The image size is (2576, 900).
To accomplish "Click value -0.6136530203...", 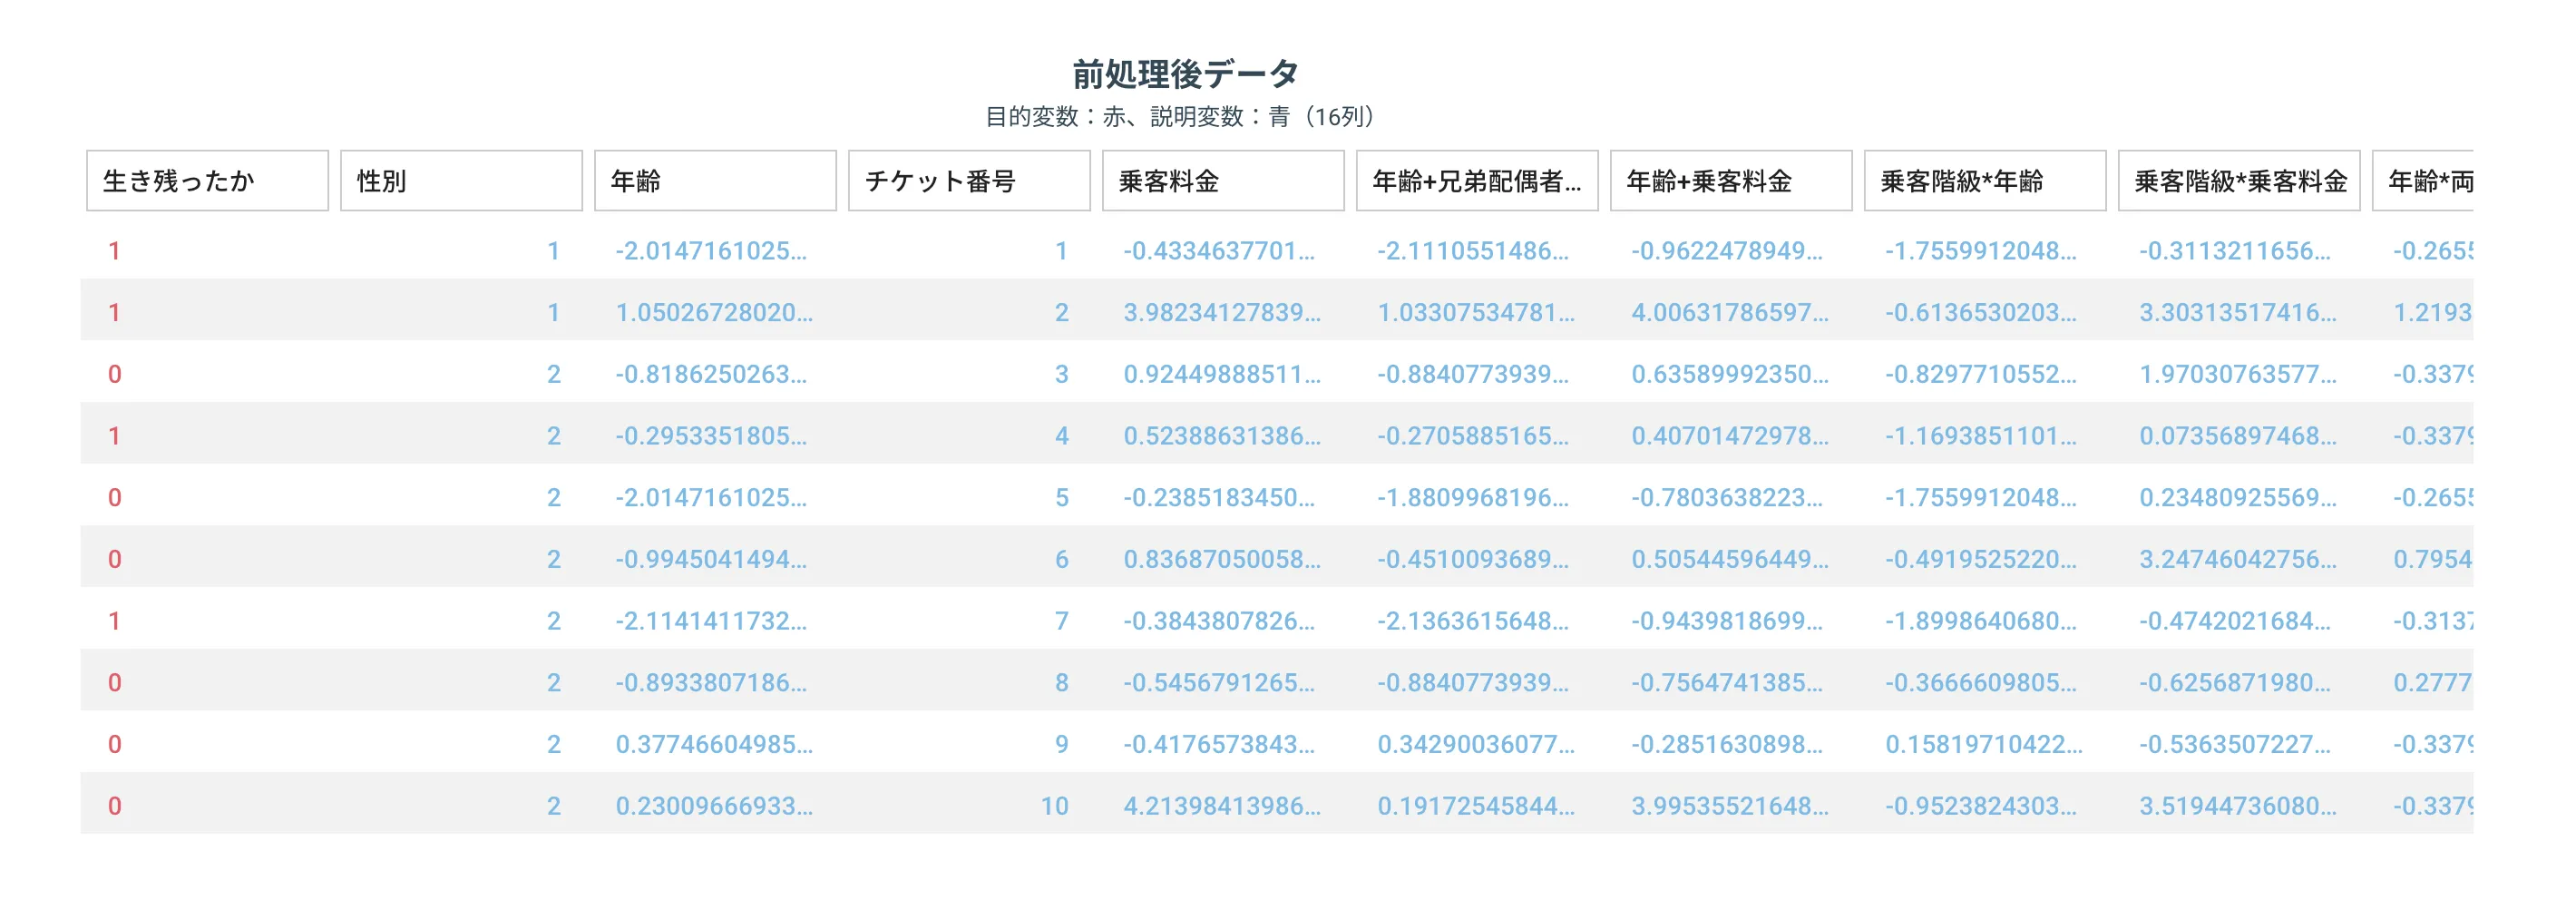I will point(1981,312).
